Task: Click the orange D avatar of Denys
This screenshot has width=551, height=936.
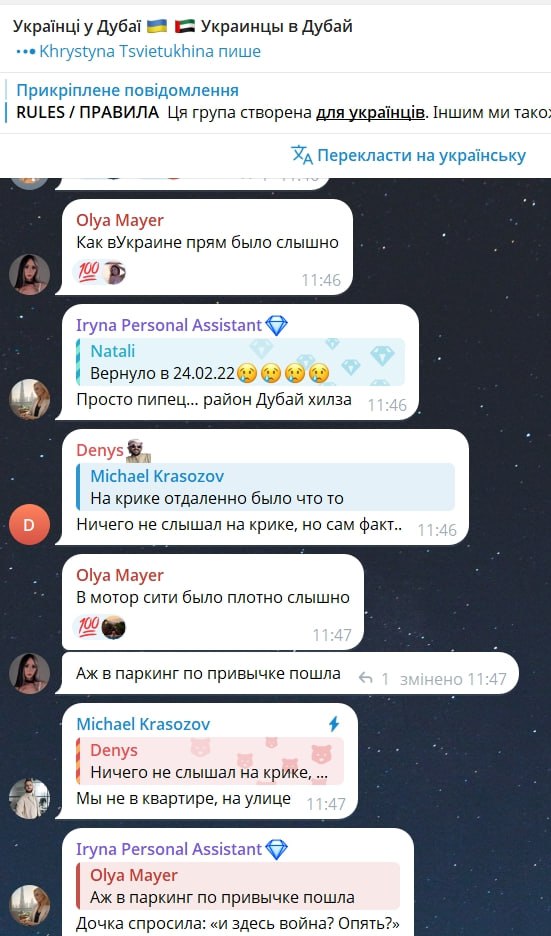Action: (x=29, y=524)
